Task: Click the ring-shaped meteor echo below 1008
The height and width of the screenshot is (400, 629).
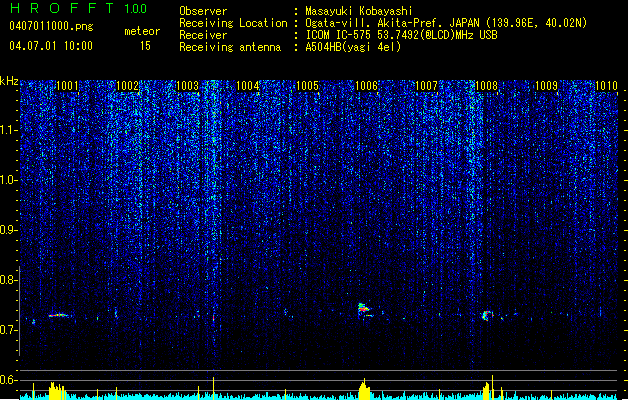Action: click(487, 315)
